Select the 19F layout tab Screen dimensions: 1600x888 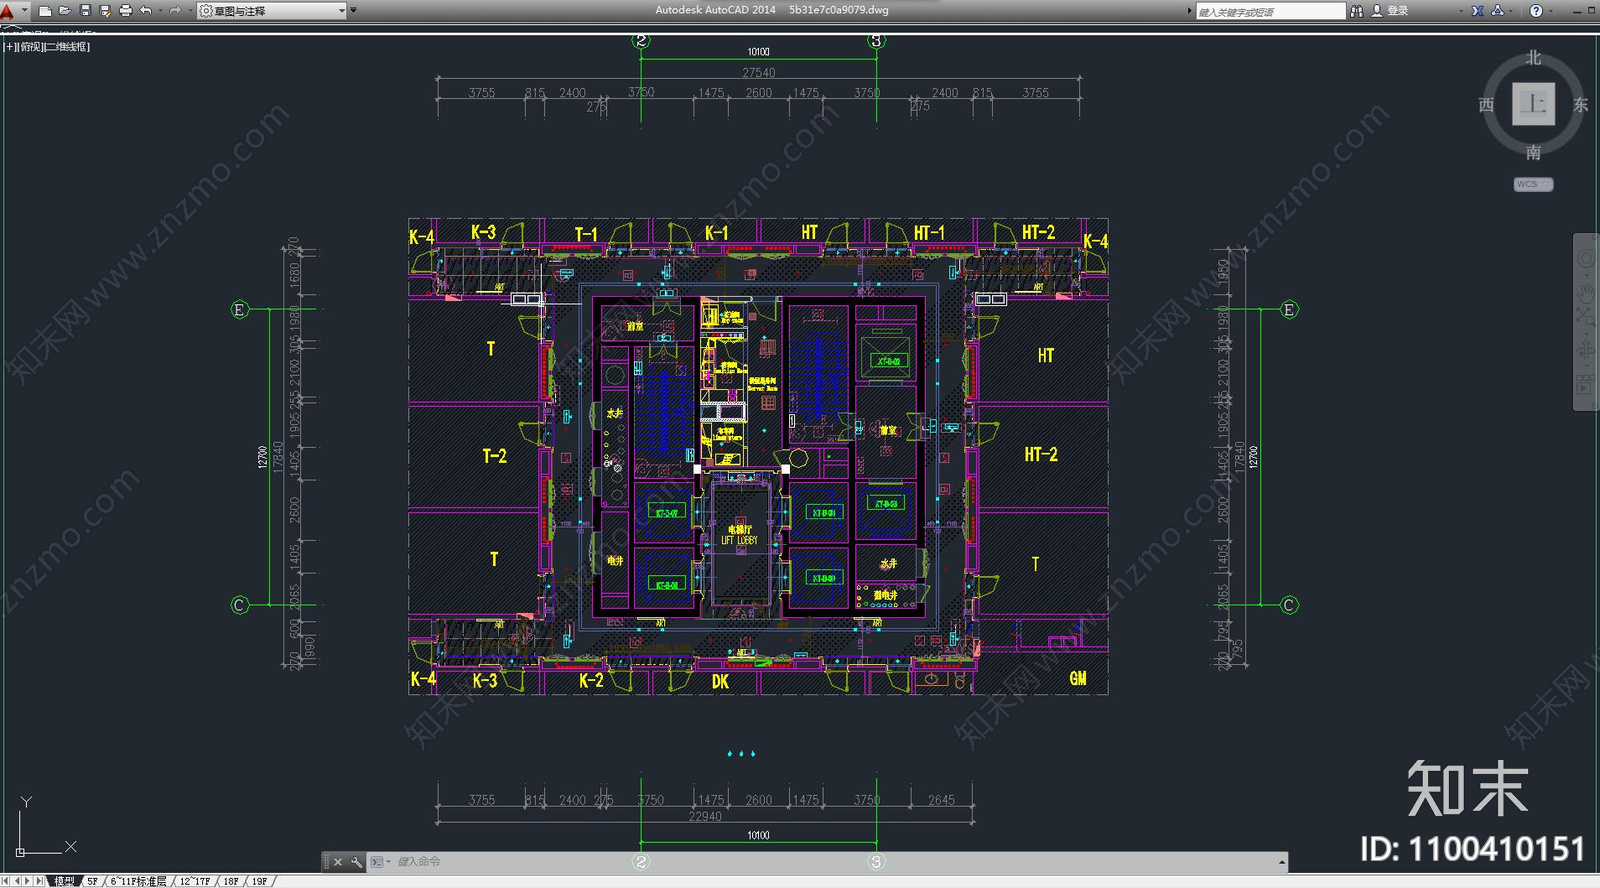pyautogui.click(x=259, y=881)
